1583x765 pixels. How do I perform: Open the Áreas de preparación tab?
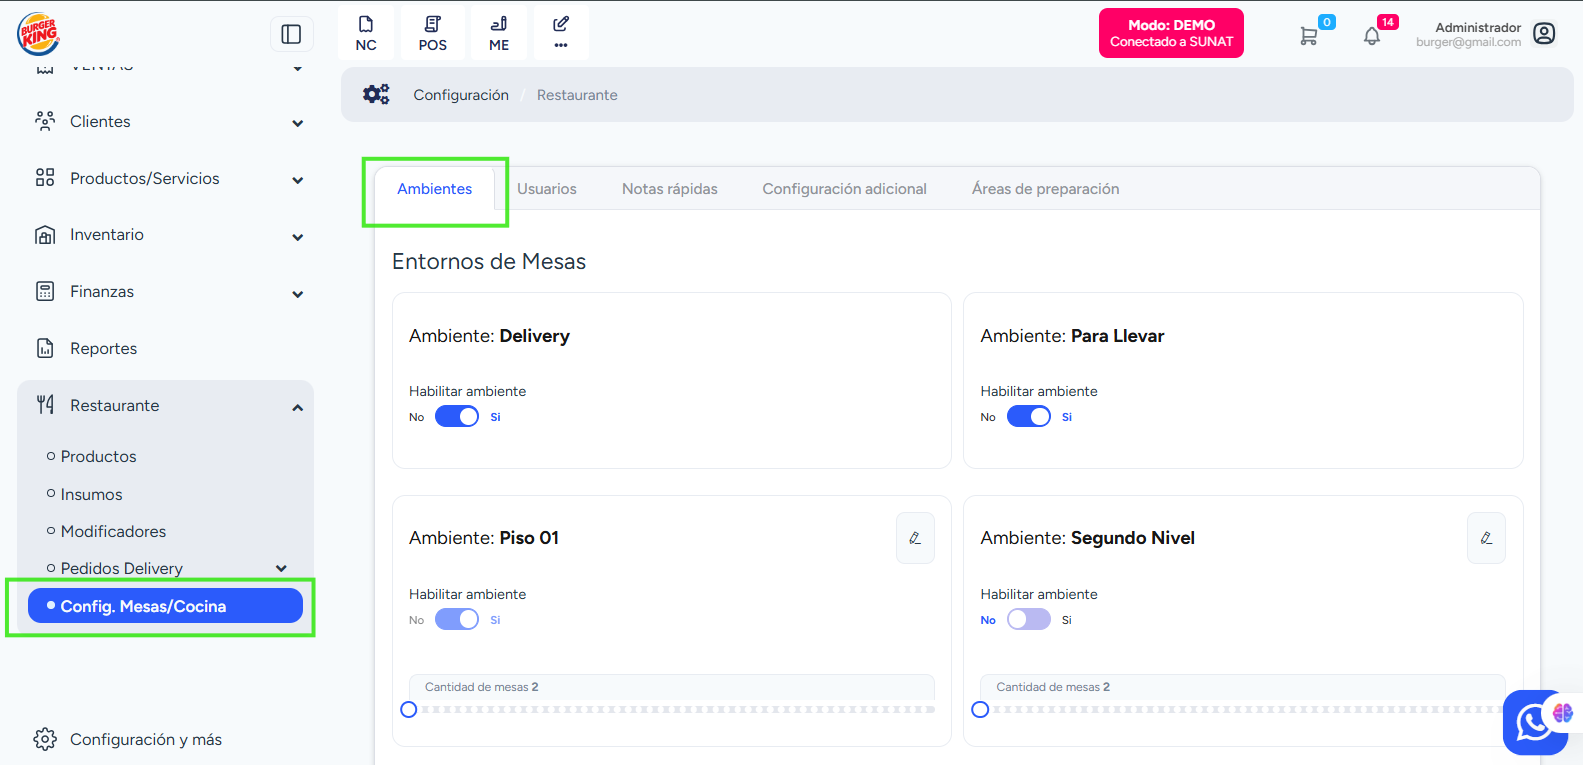pos(1045,189)
